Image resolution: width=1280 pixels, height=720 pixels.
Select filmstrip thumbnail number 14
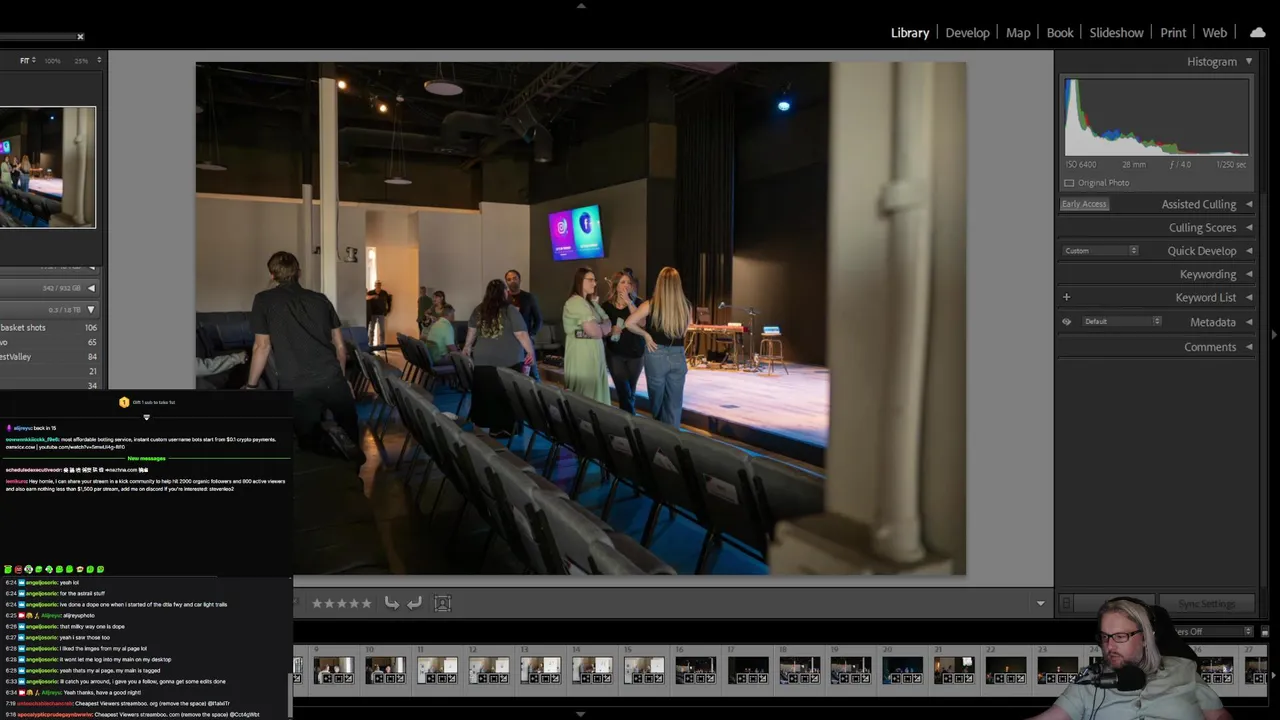pos(592,670)
